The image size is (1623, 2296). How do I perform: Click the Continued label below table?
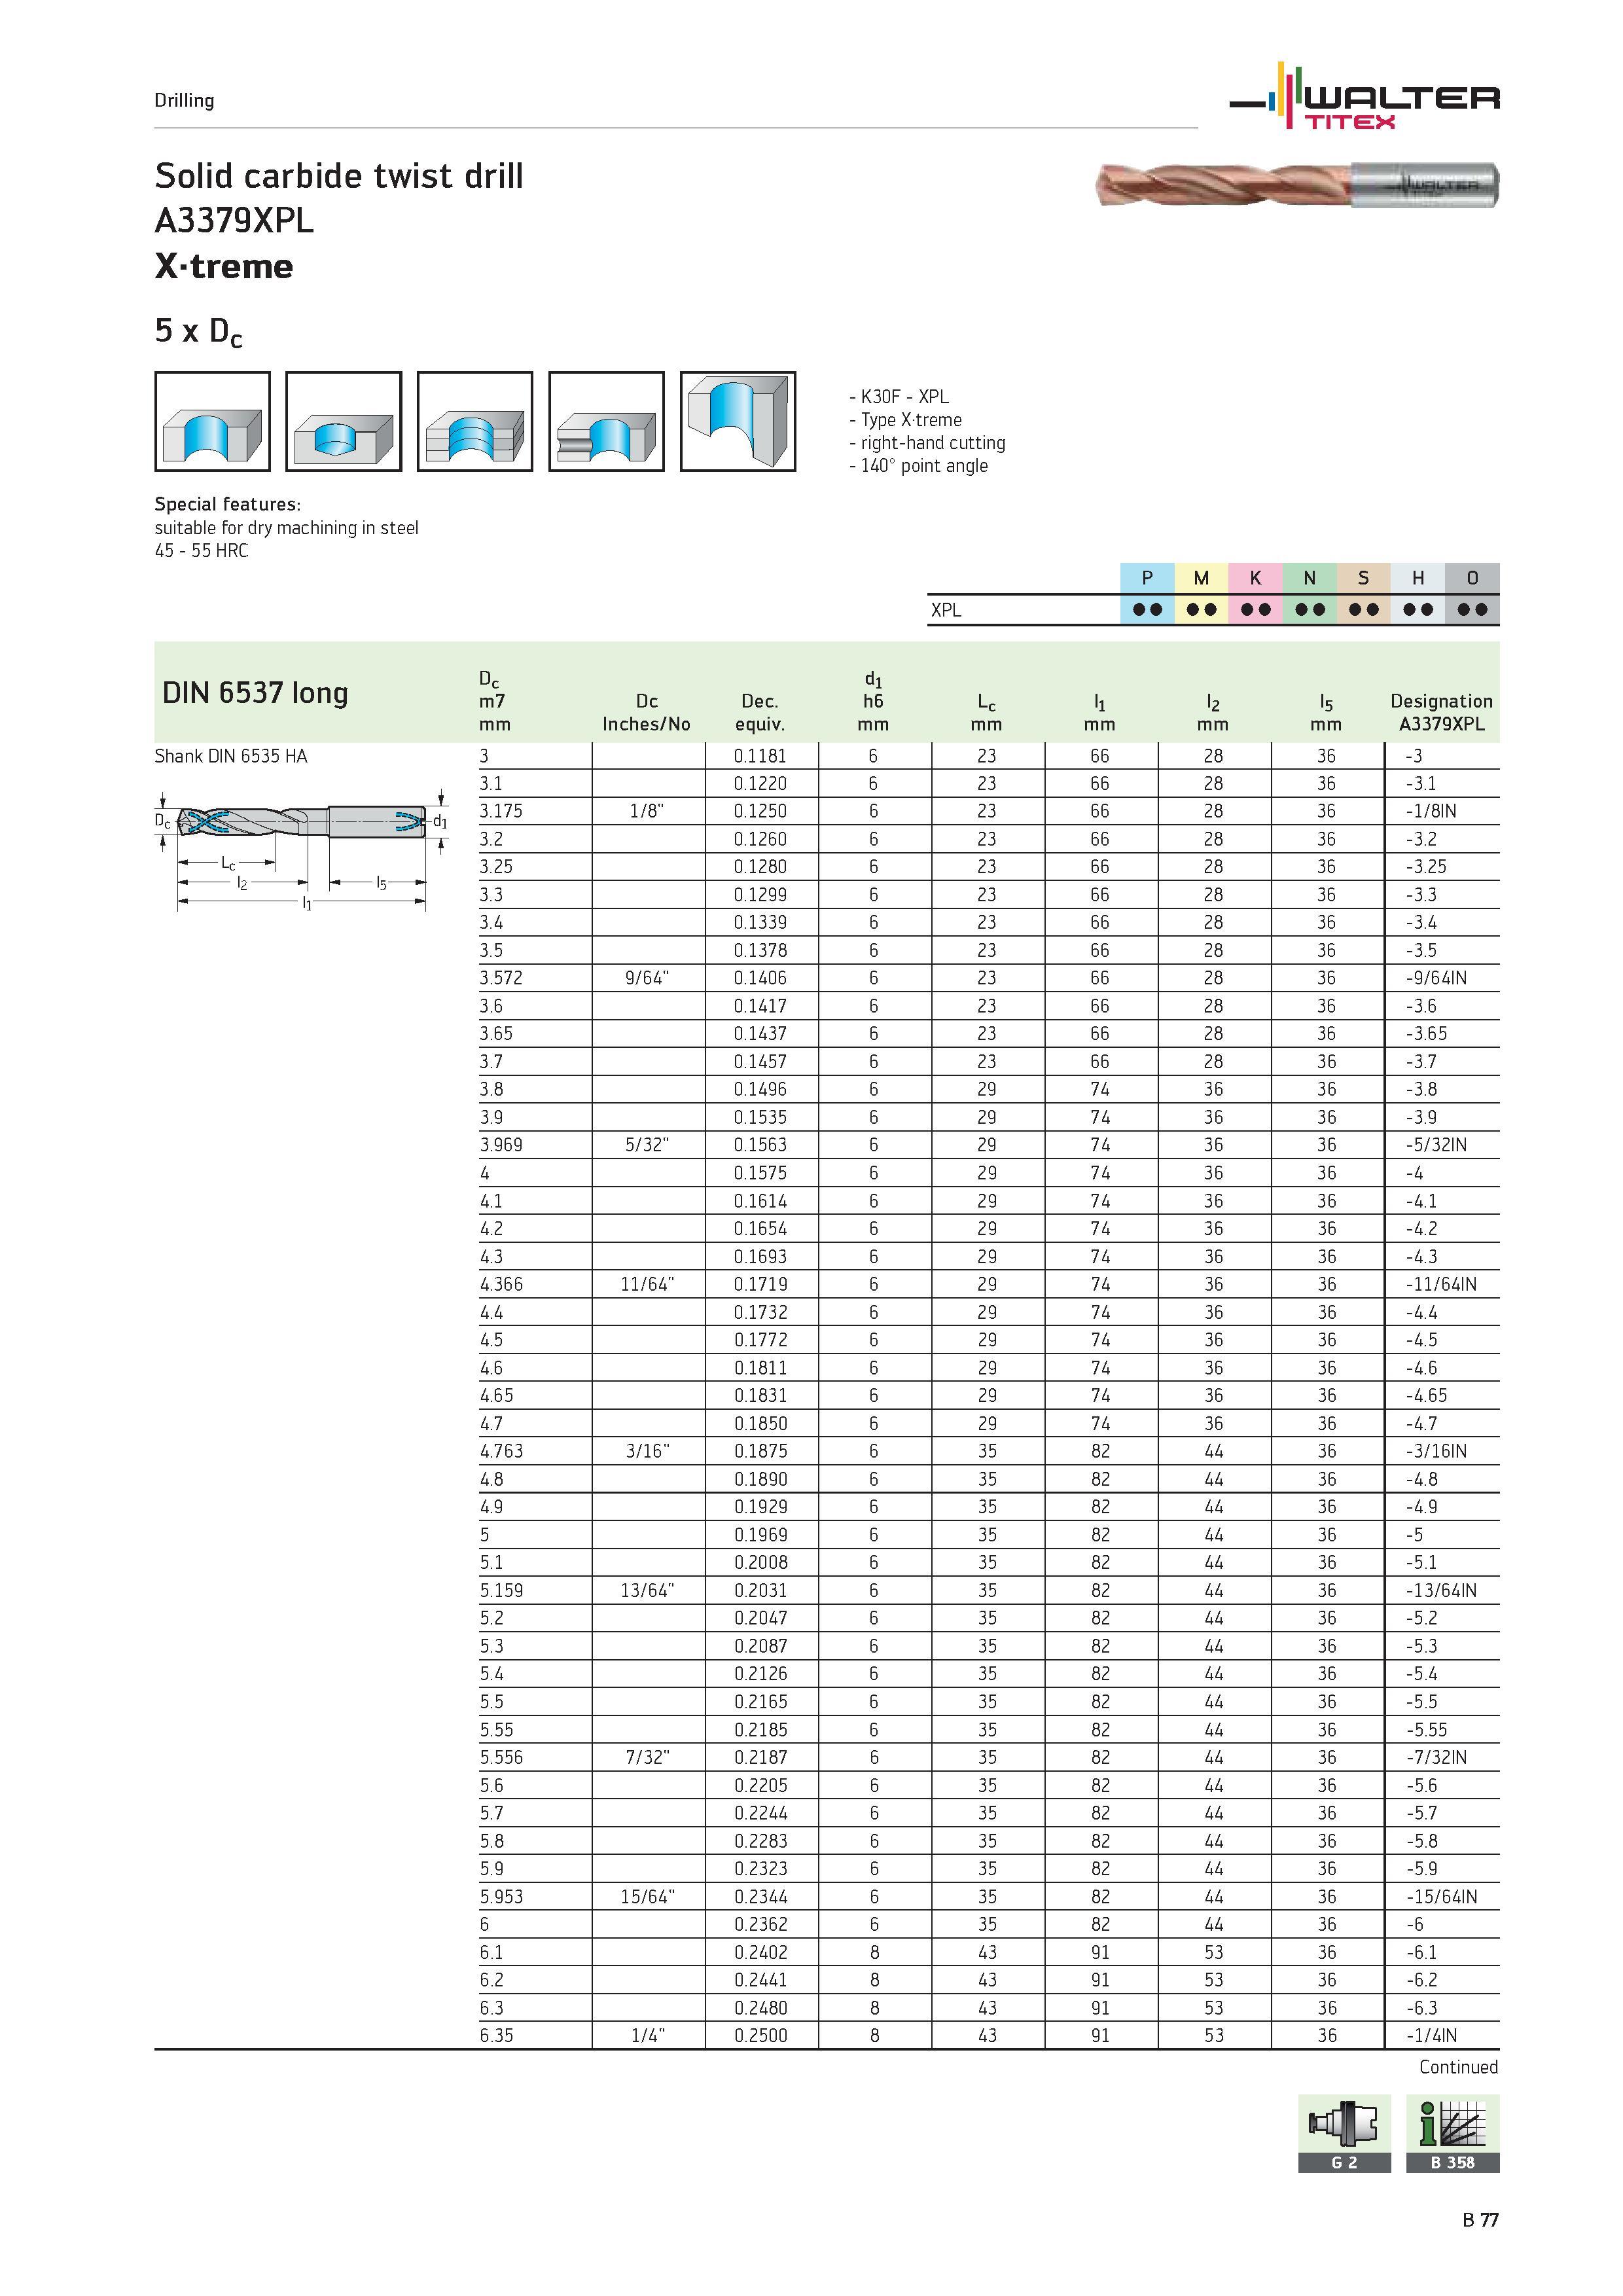[1458, 2066]
